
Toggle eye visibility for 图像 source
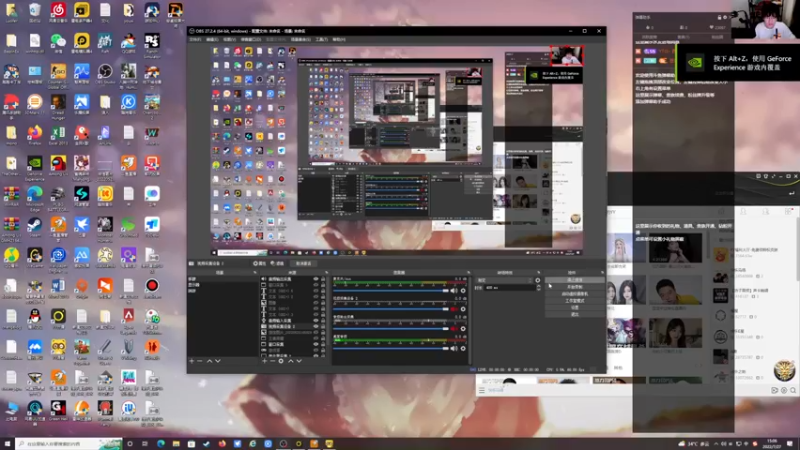[x=316, y=303]
